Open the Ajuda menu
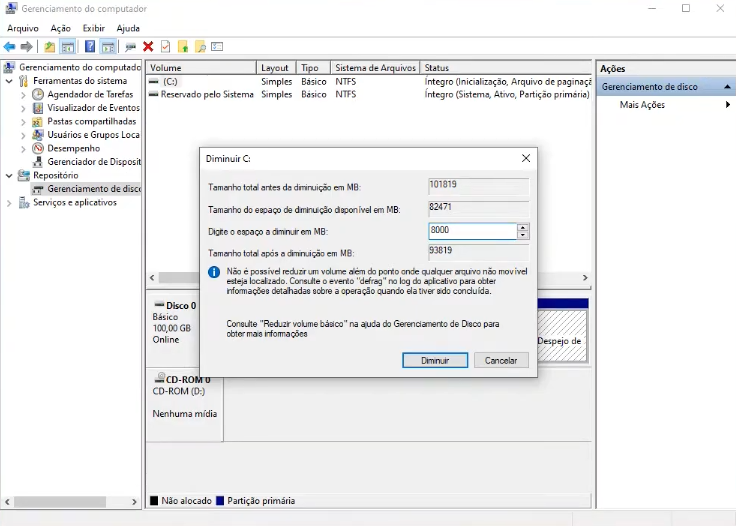 [x=128, y=28]
